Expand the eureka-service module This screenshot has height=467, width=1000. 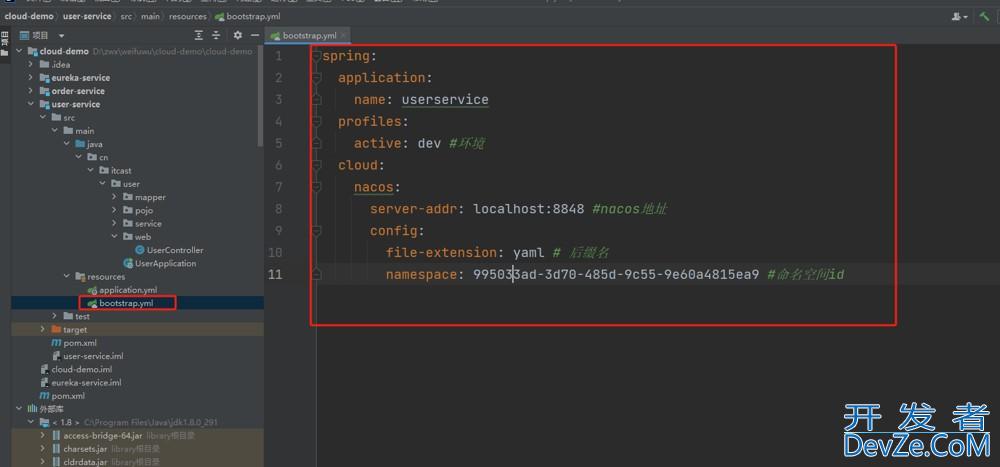tap(30, 78)
